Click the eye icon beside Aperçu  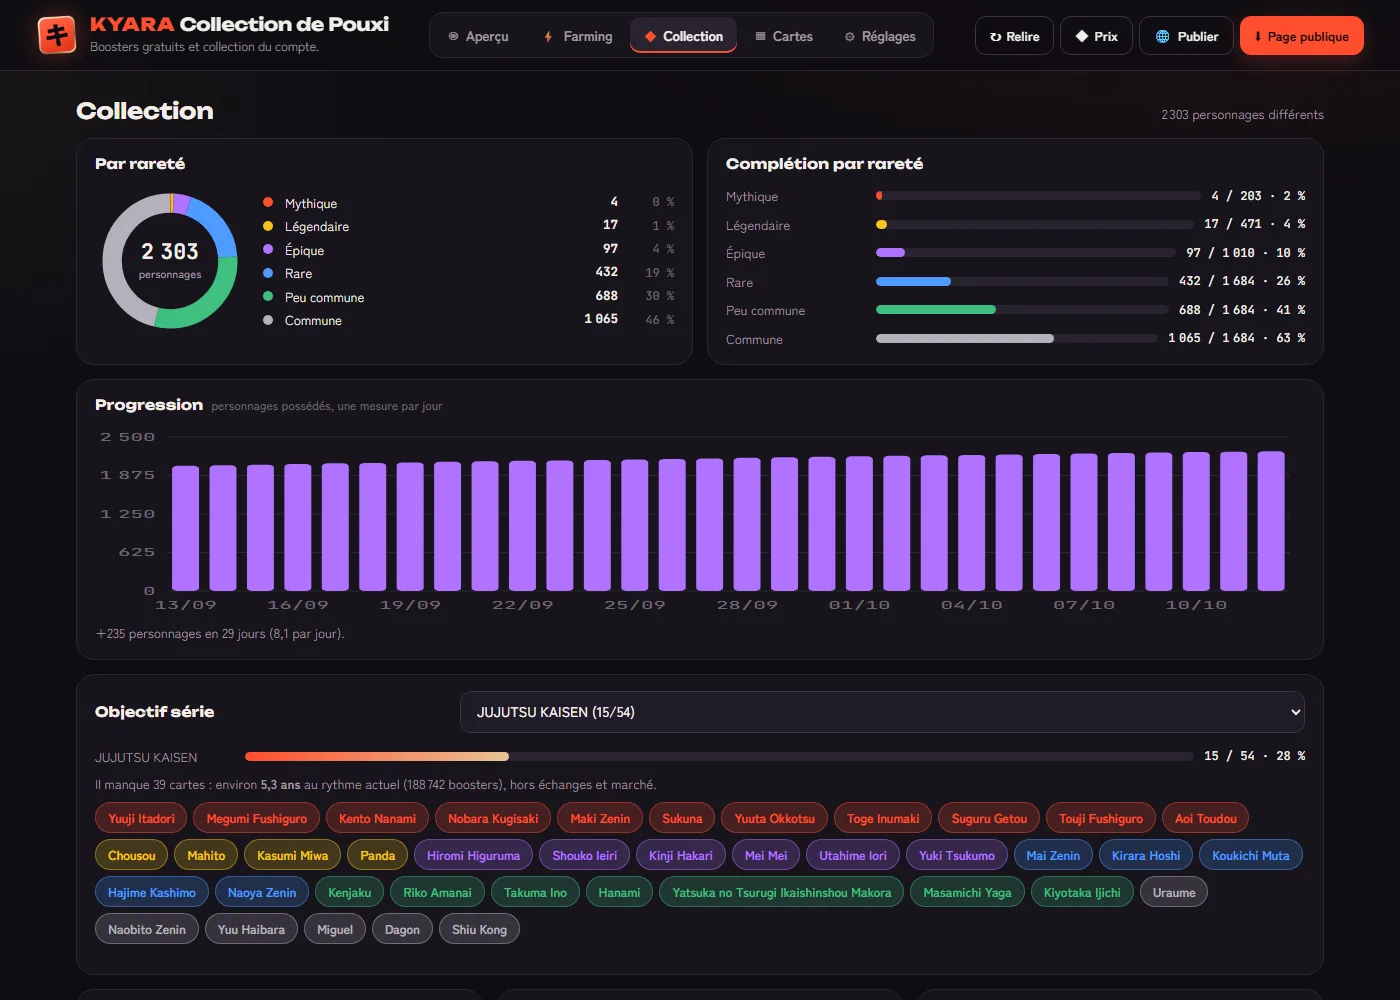point(453,37)
